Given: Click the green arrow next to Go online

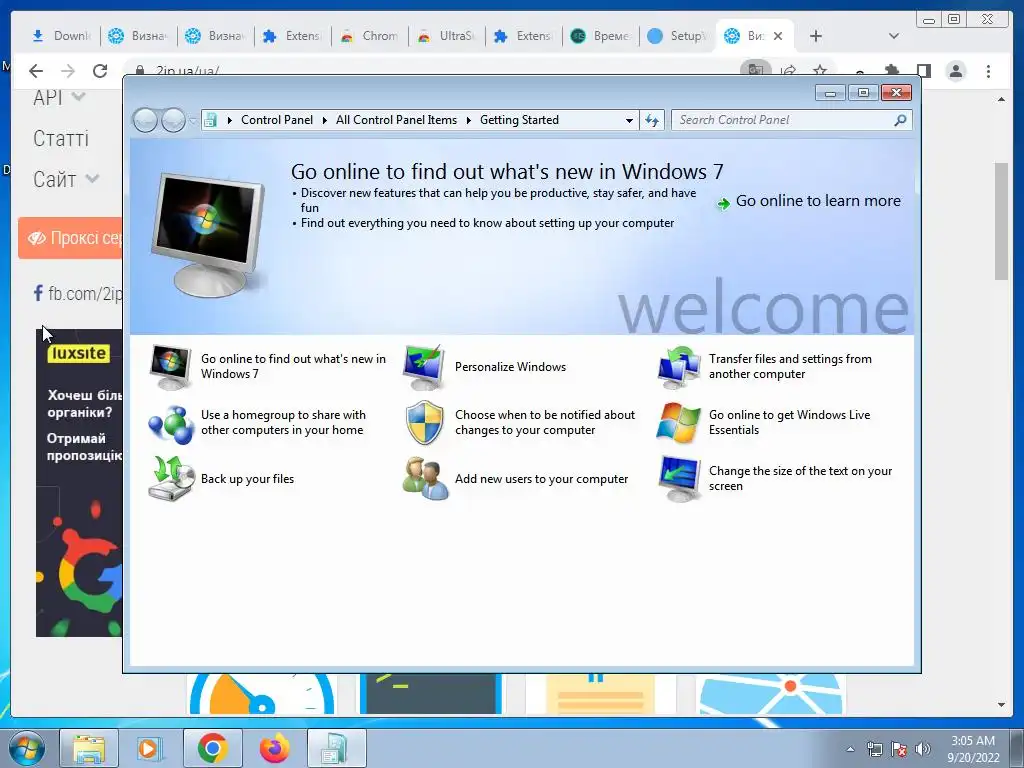Looking at the screenshot, I should click(x=723, y=203).
